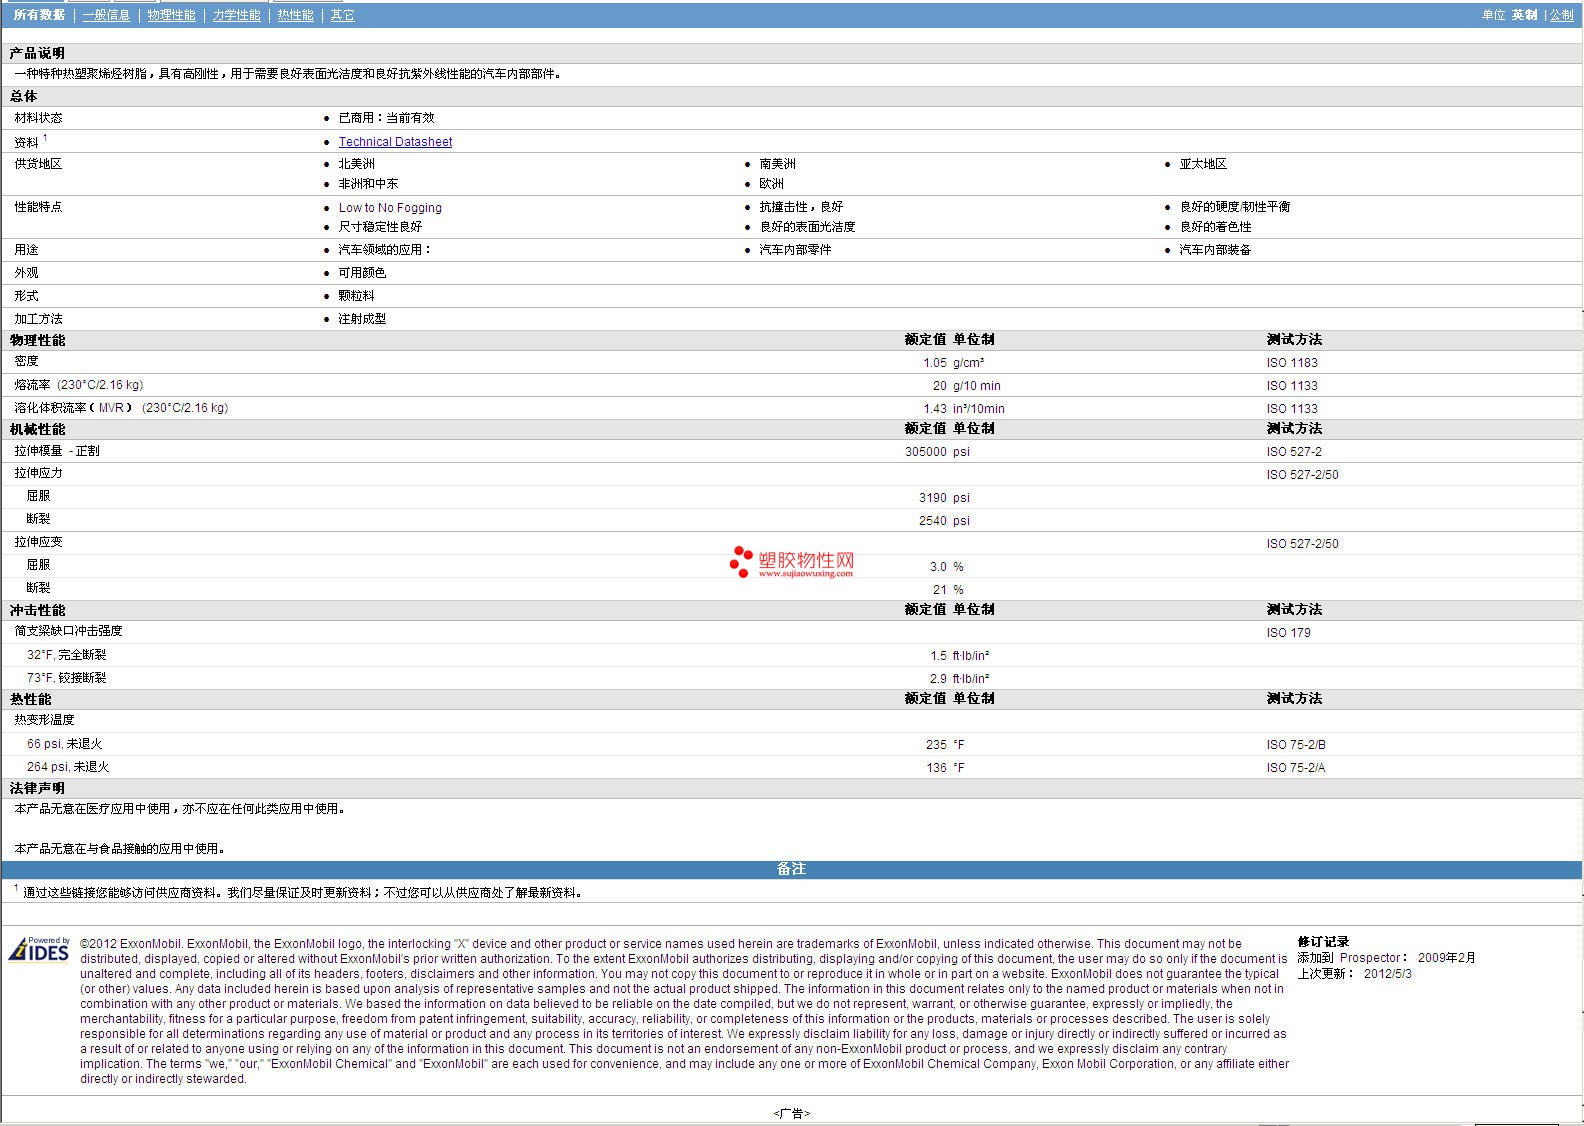Switch to the 一般信息 tab
This screenshot has height=1126, width=1584.
[106, 15]
